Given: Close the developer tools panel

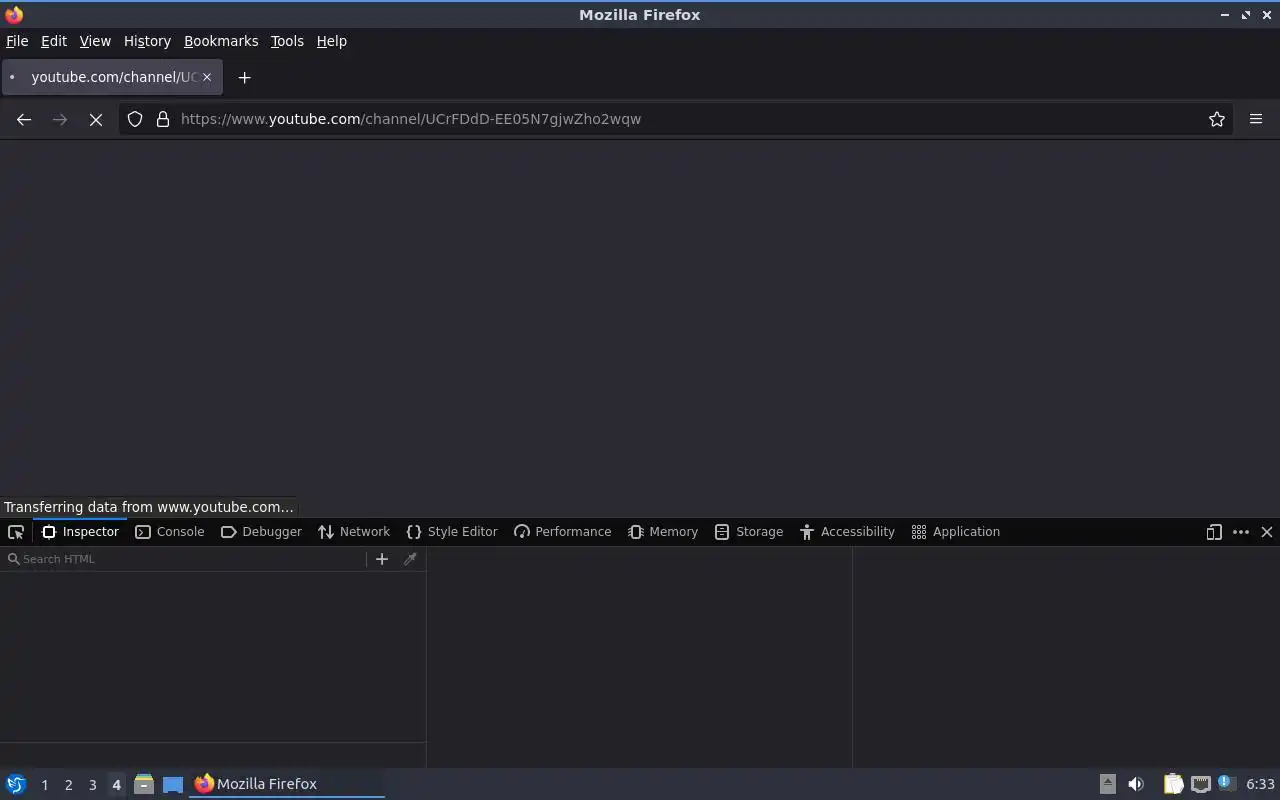Looking at the screenshot, I should coord(1267,532).
